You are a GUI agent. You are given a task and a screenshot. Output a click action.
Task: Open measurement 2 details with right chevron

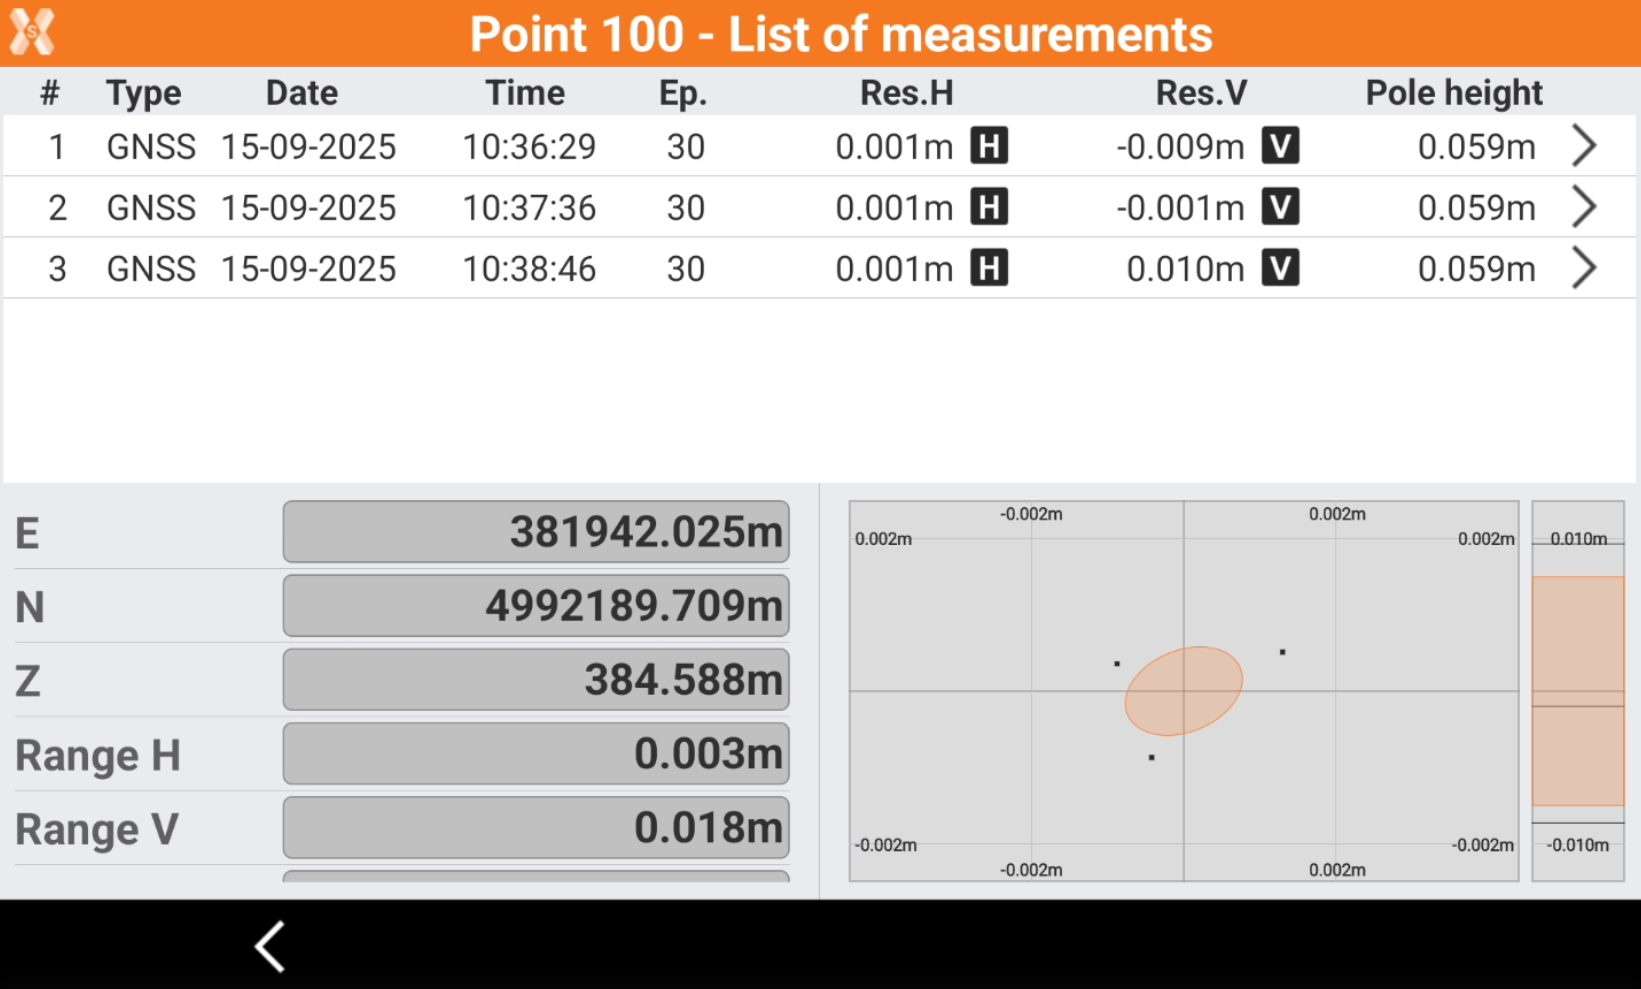click(1583, 207)
